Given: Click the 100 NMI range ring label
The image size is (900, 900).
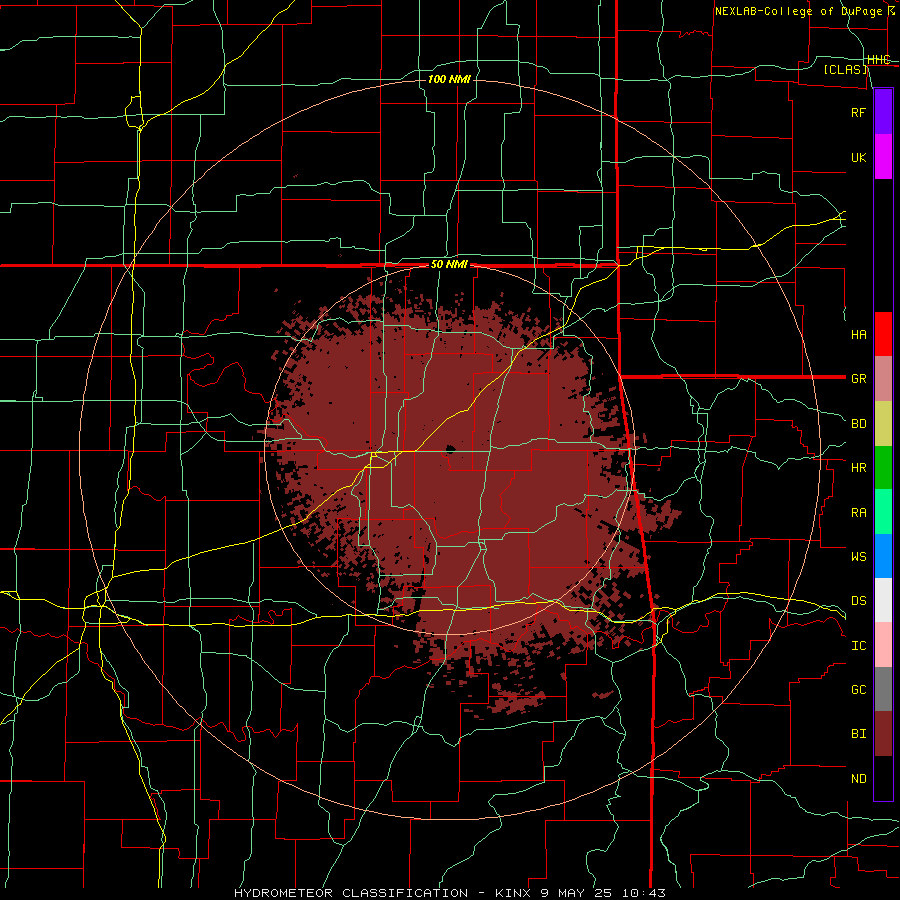Looking at the screenshot, I should [449, 79].
